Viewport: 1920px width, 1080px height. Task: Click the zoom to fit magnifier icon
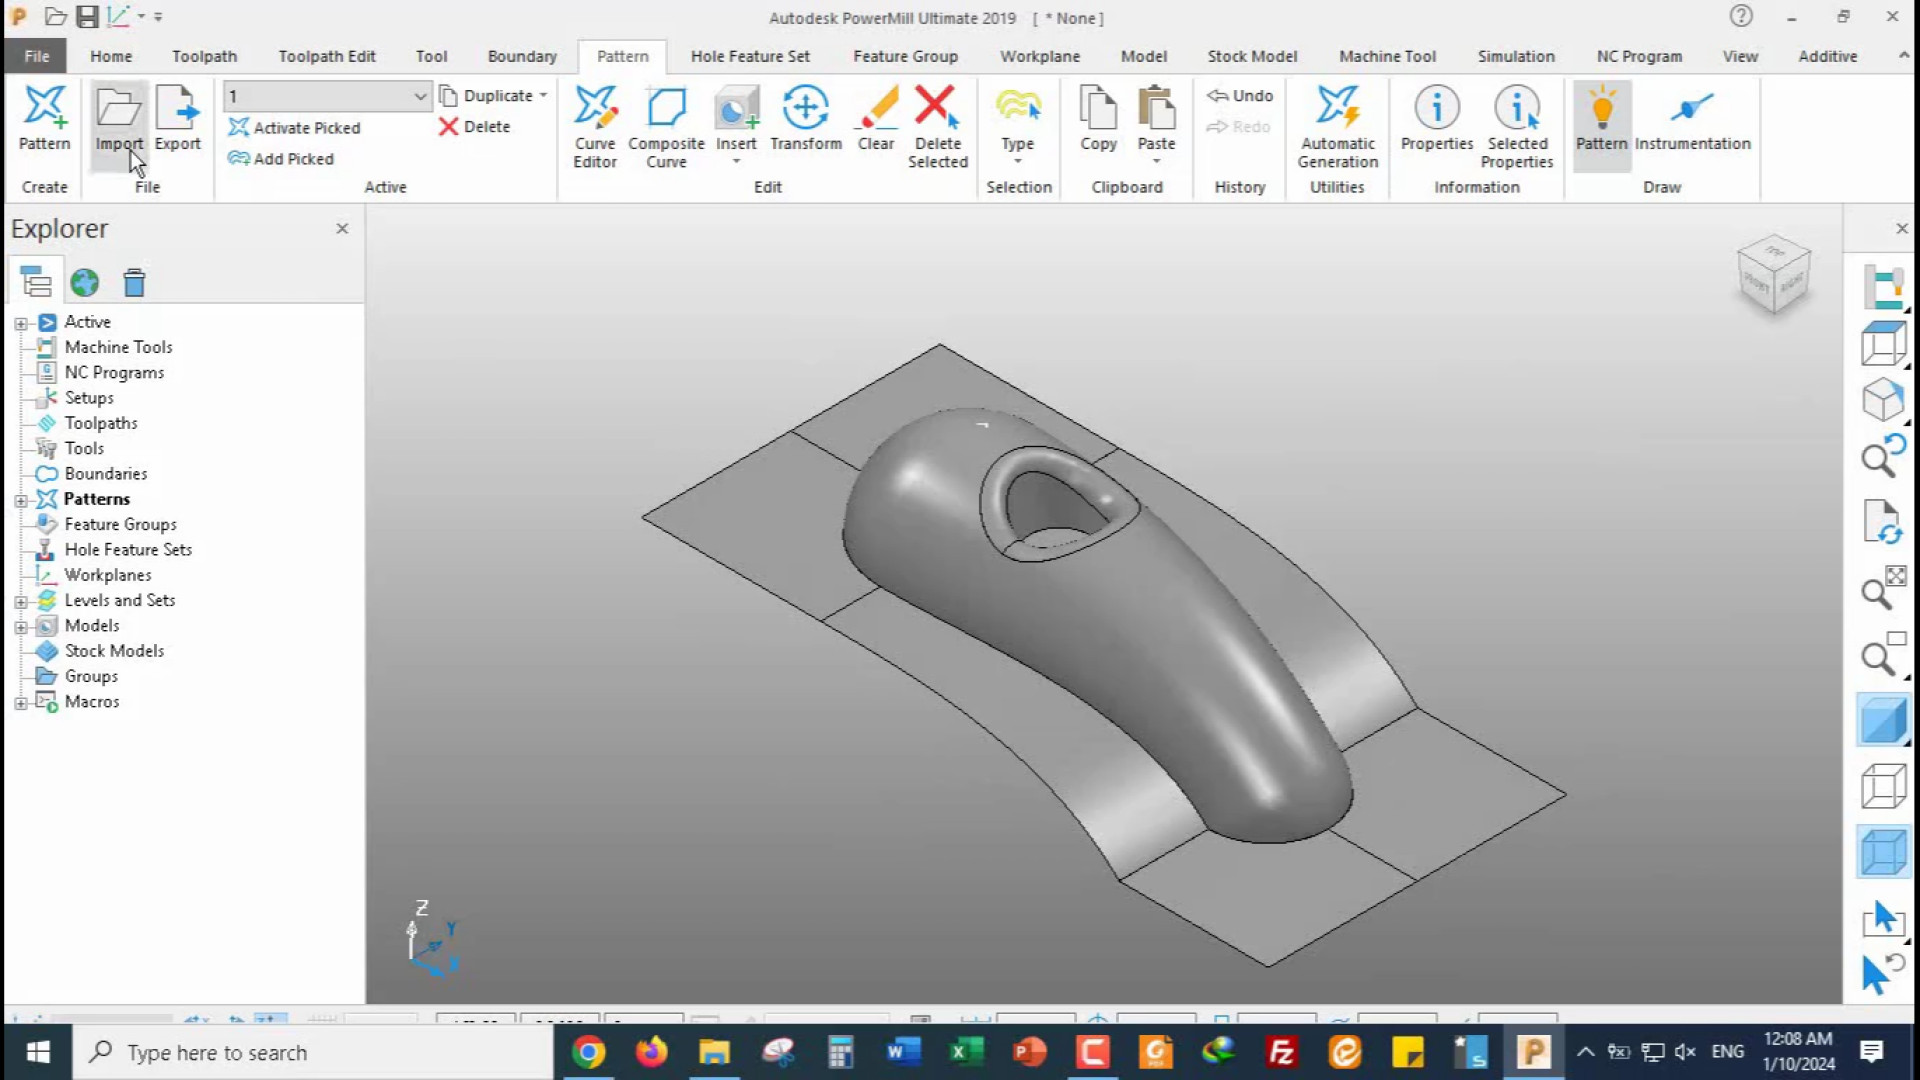coord(1884,590)
